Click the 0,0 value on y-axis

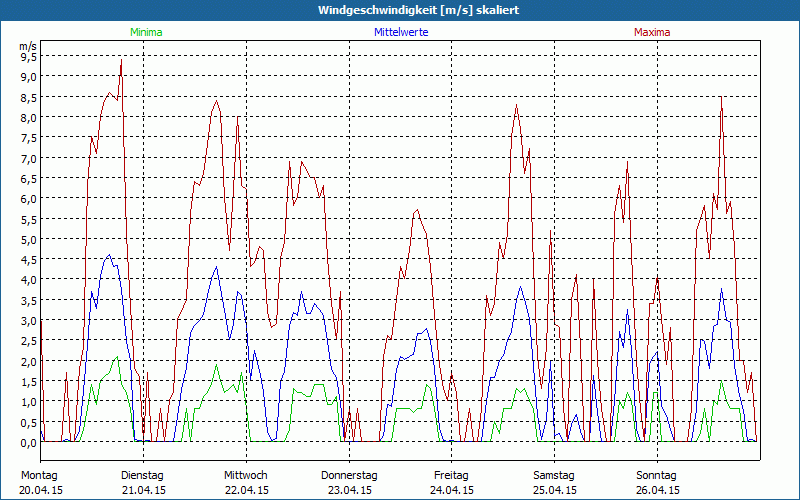29,443
